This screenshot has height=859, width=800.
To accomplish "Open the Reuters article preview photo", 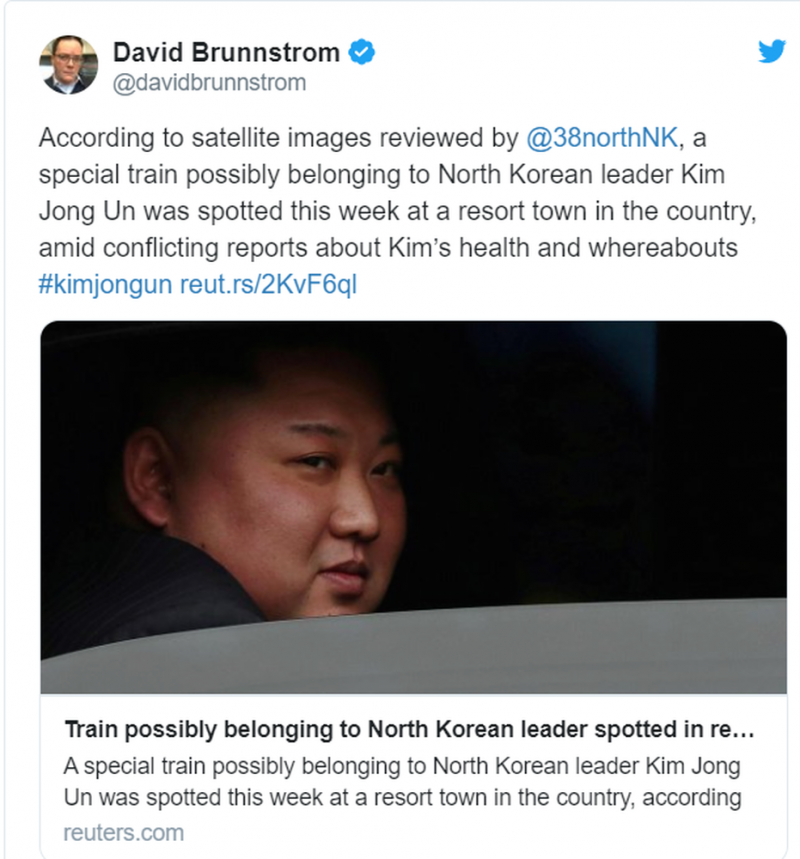I will click(x=414, y=507).
